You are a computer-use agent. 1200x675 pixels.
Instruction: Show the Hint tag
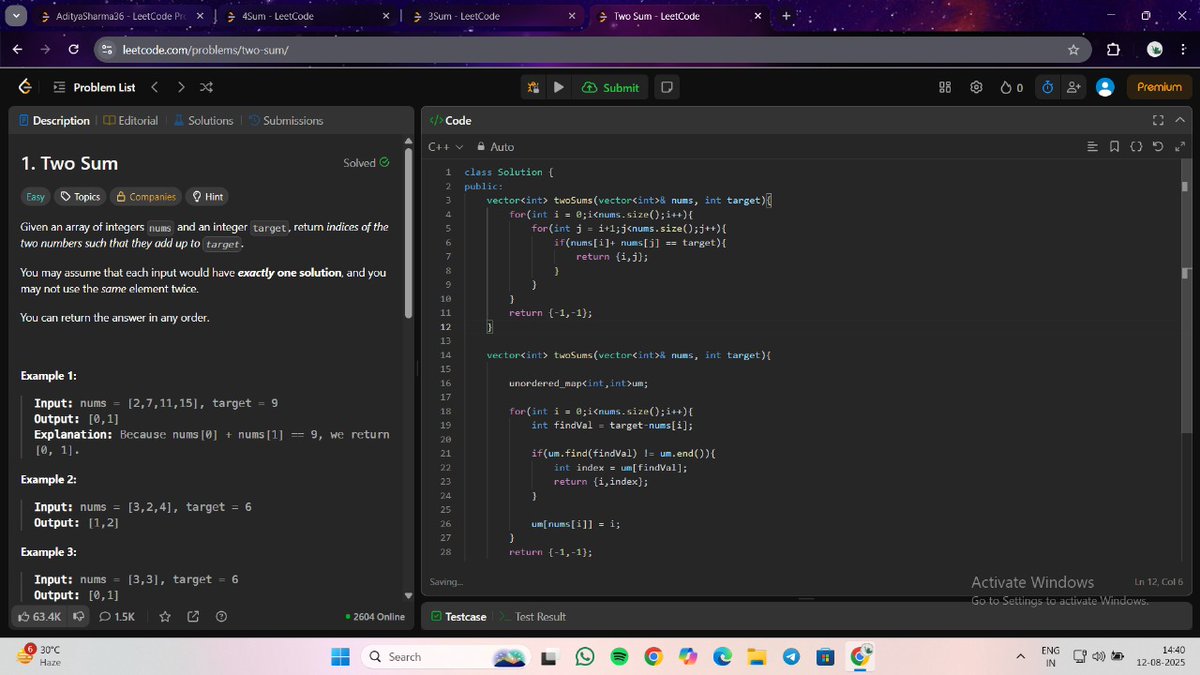click(x=207, y=197)
